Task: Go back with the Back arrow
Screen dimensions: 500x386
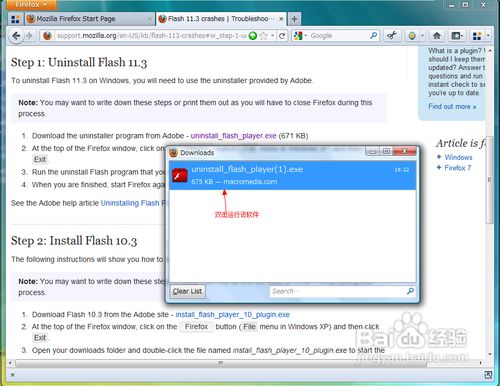Action: (16, 36)
